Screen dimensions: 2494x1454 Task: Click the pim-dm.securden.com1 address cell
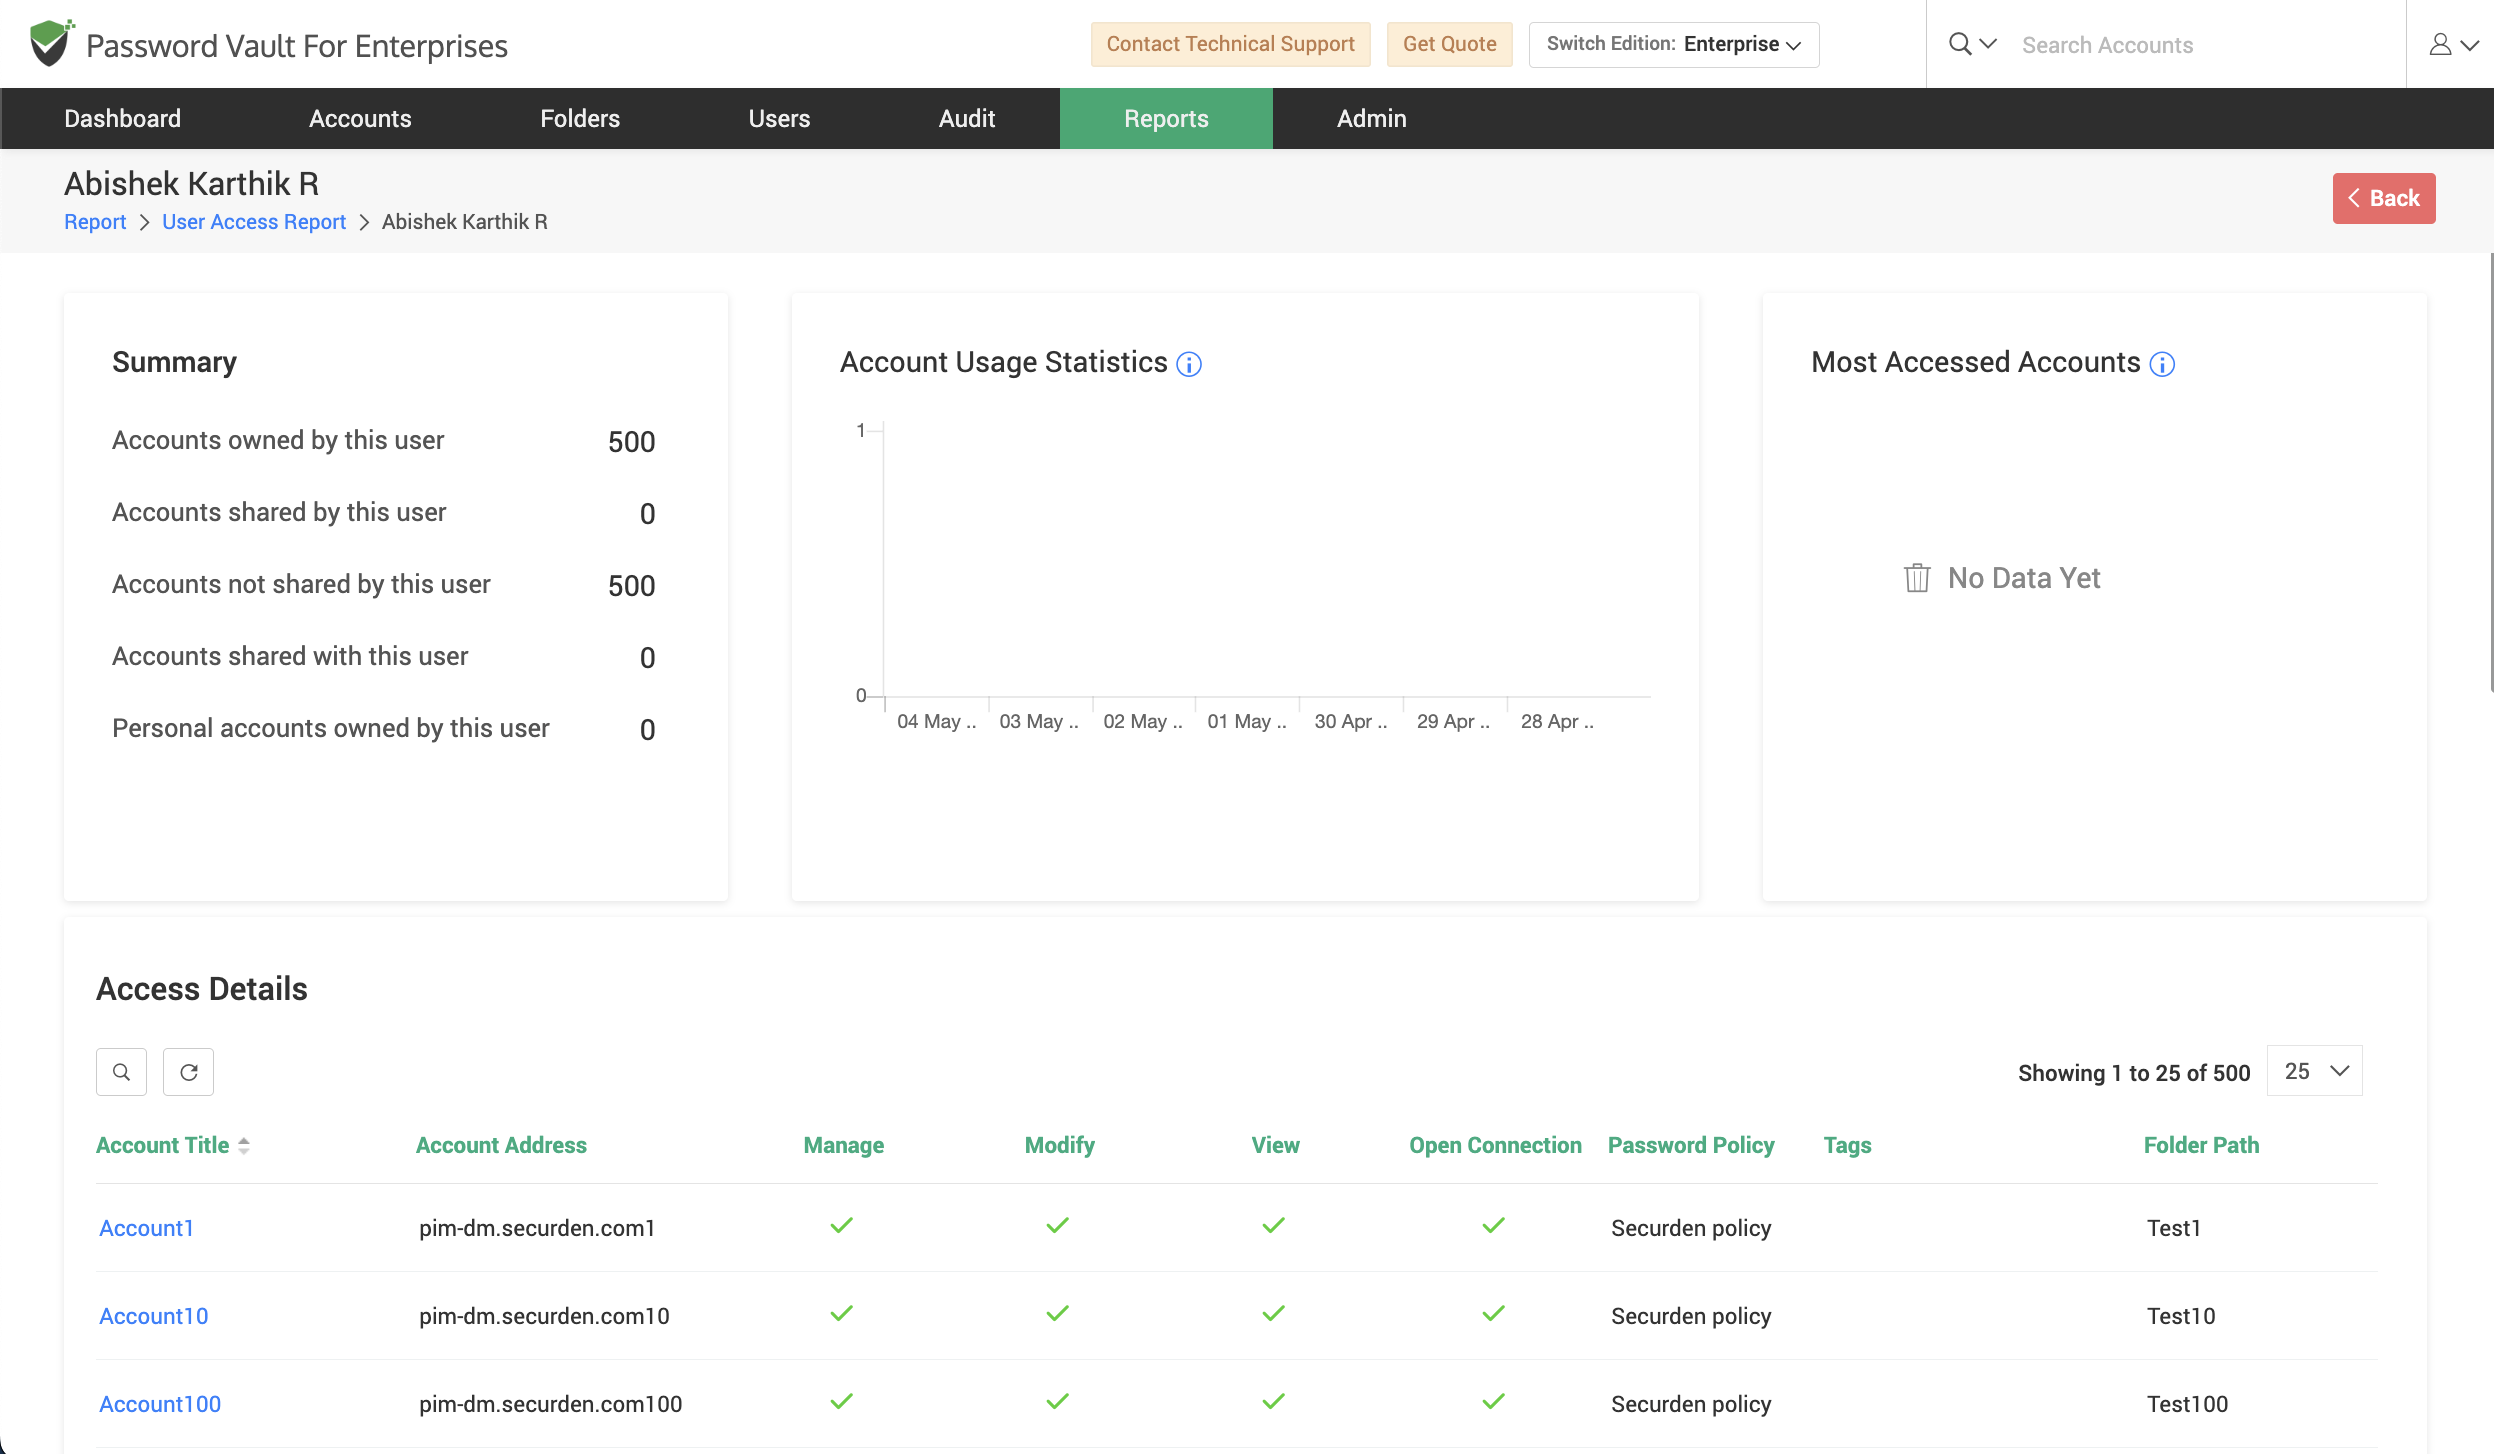[x=537, y=1228]
